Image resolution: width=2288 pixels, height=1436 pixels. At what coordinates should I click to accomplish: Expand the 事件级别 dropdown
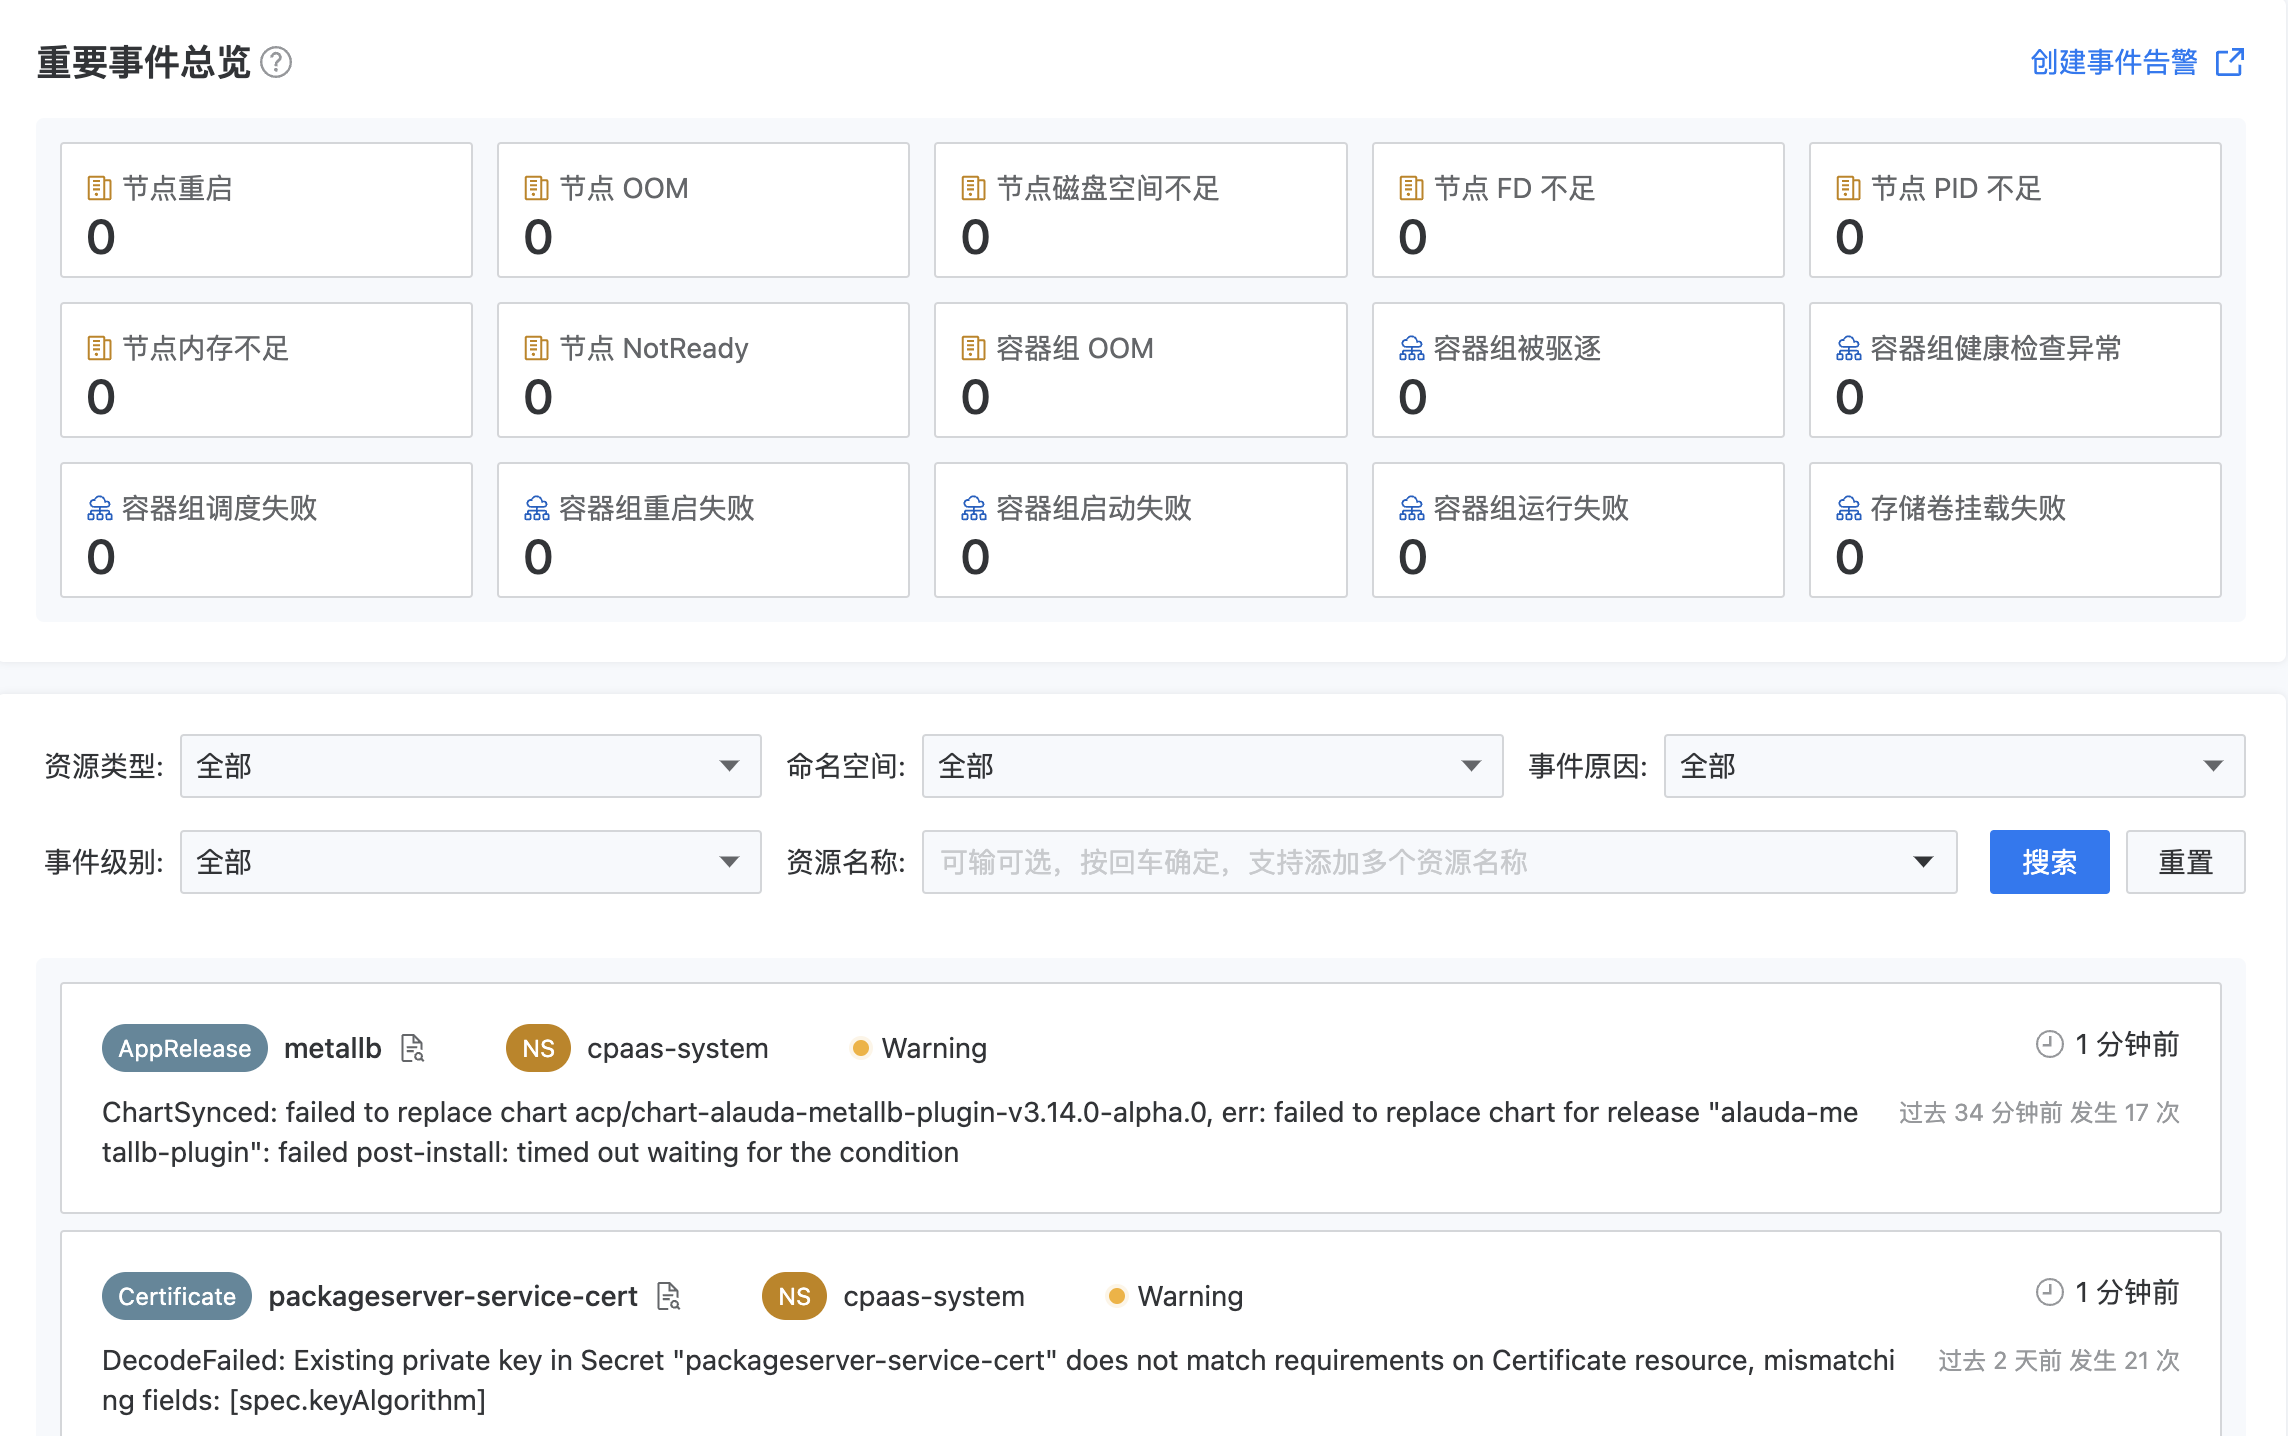(x=470, y=862)
